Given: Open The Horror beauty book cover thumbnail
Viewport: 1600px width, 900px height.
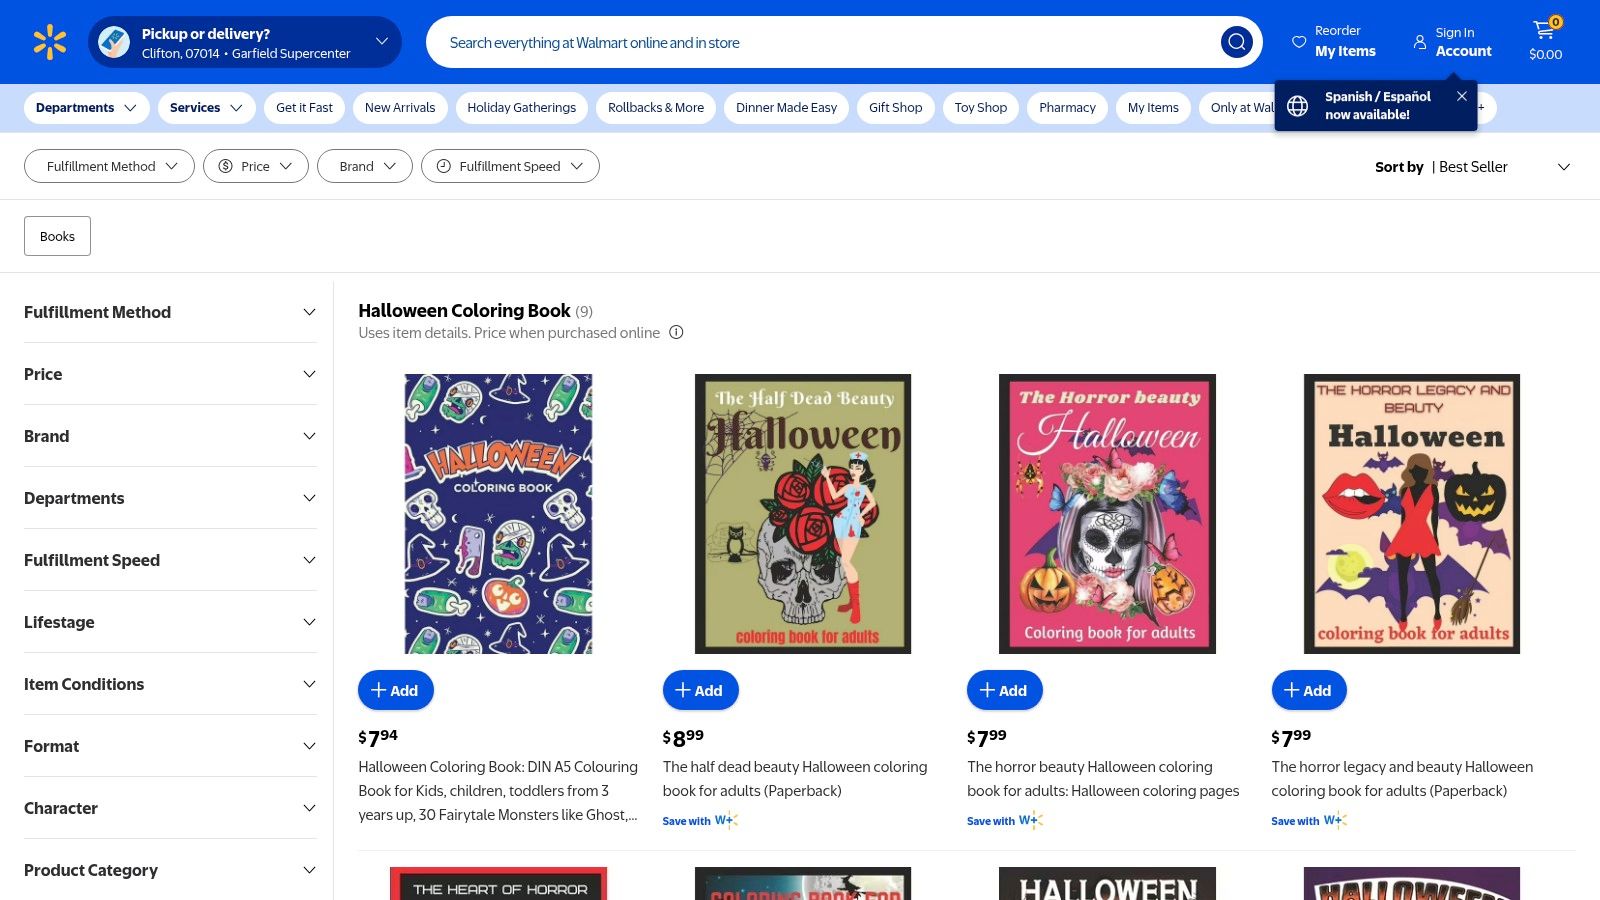Looking at the screenshot, I should 1107,514.
